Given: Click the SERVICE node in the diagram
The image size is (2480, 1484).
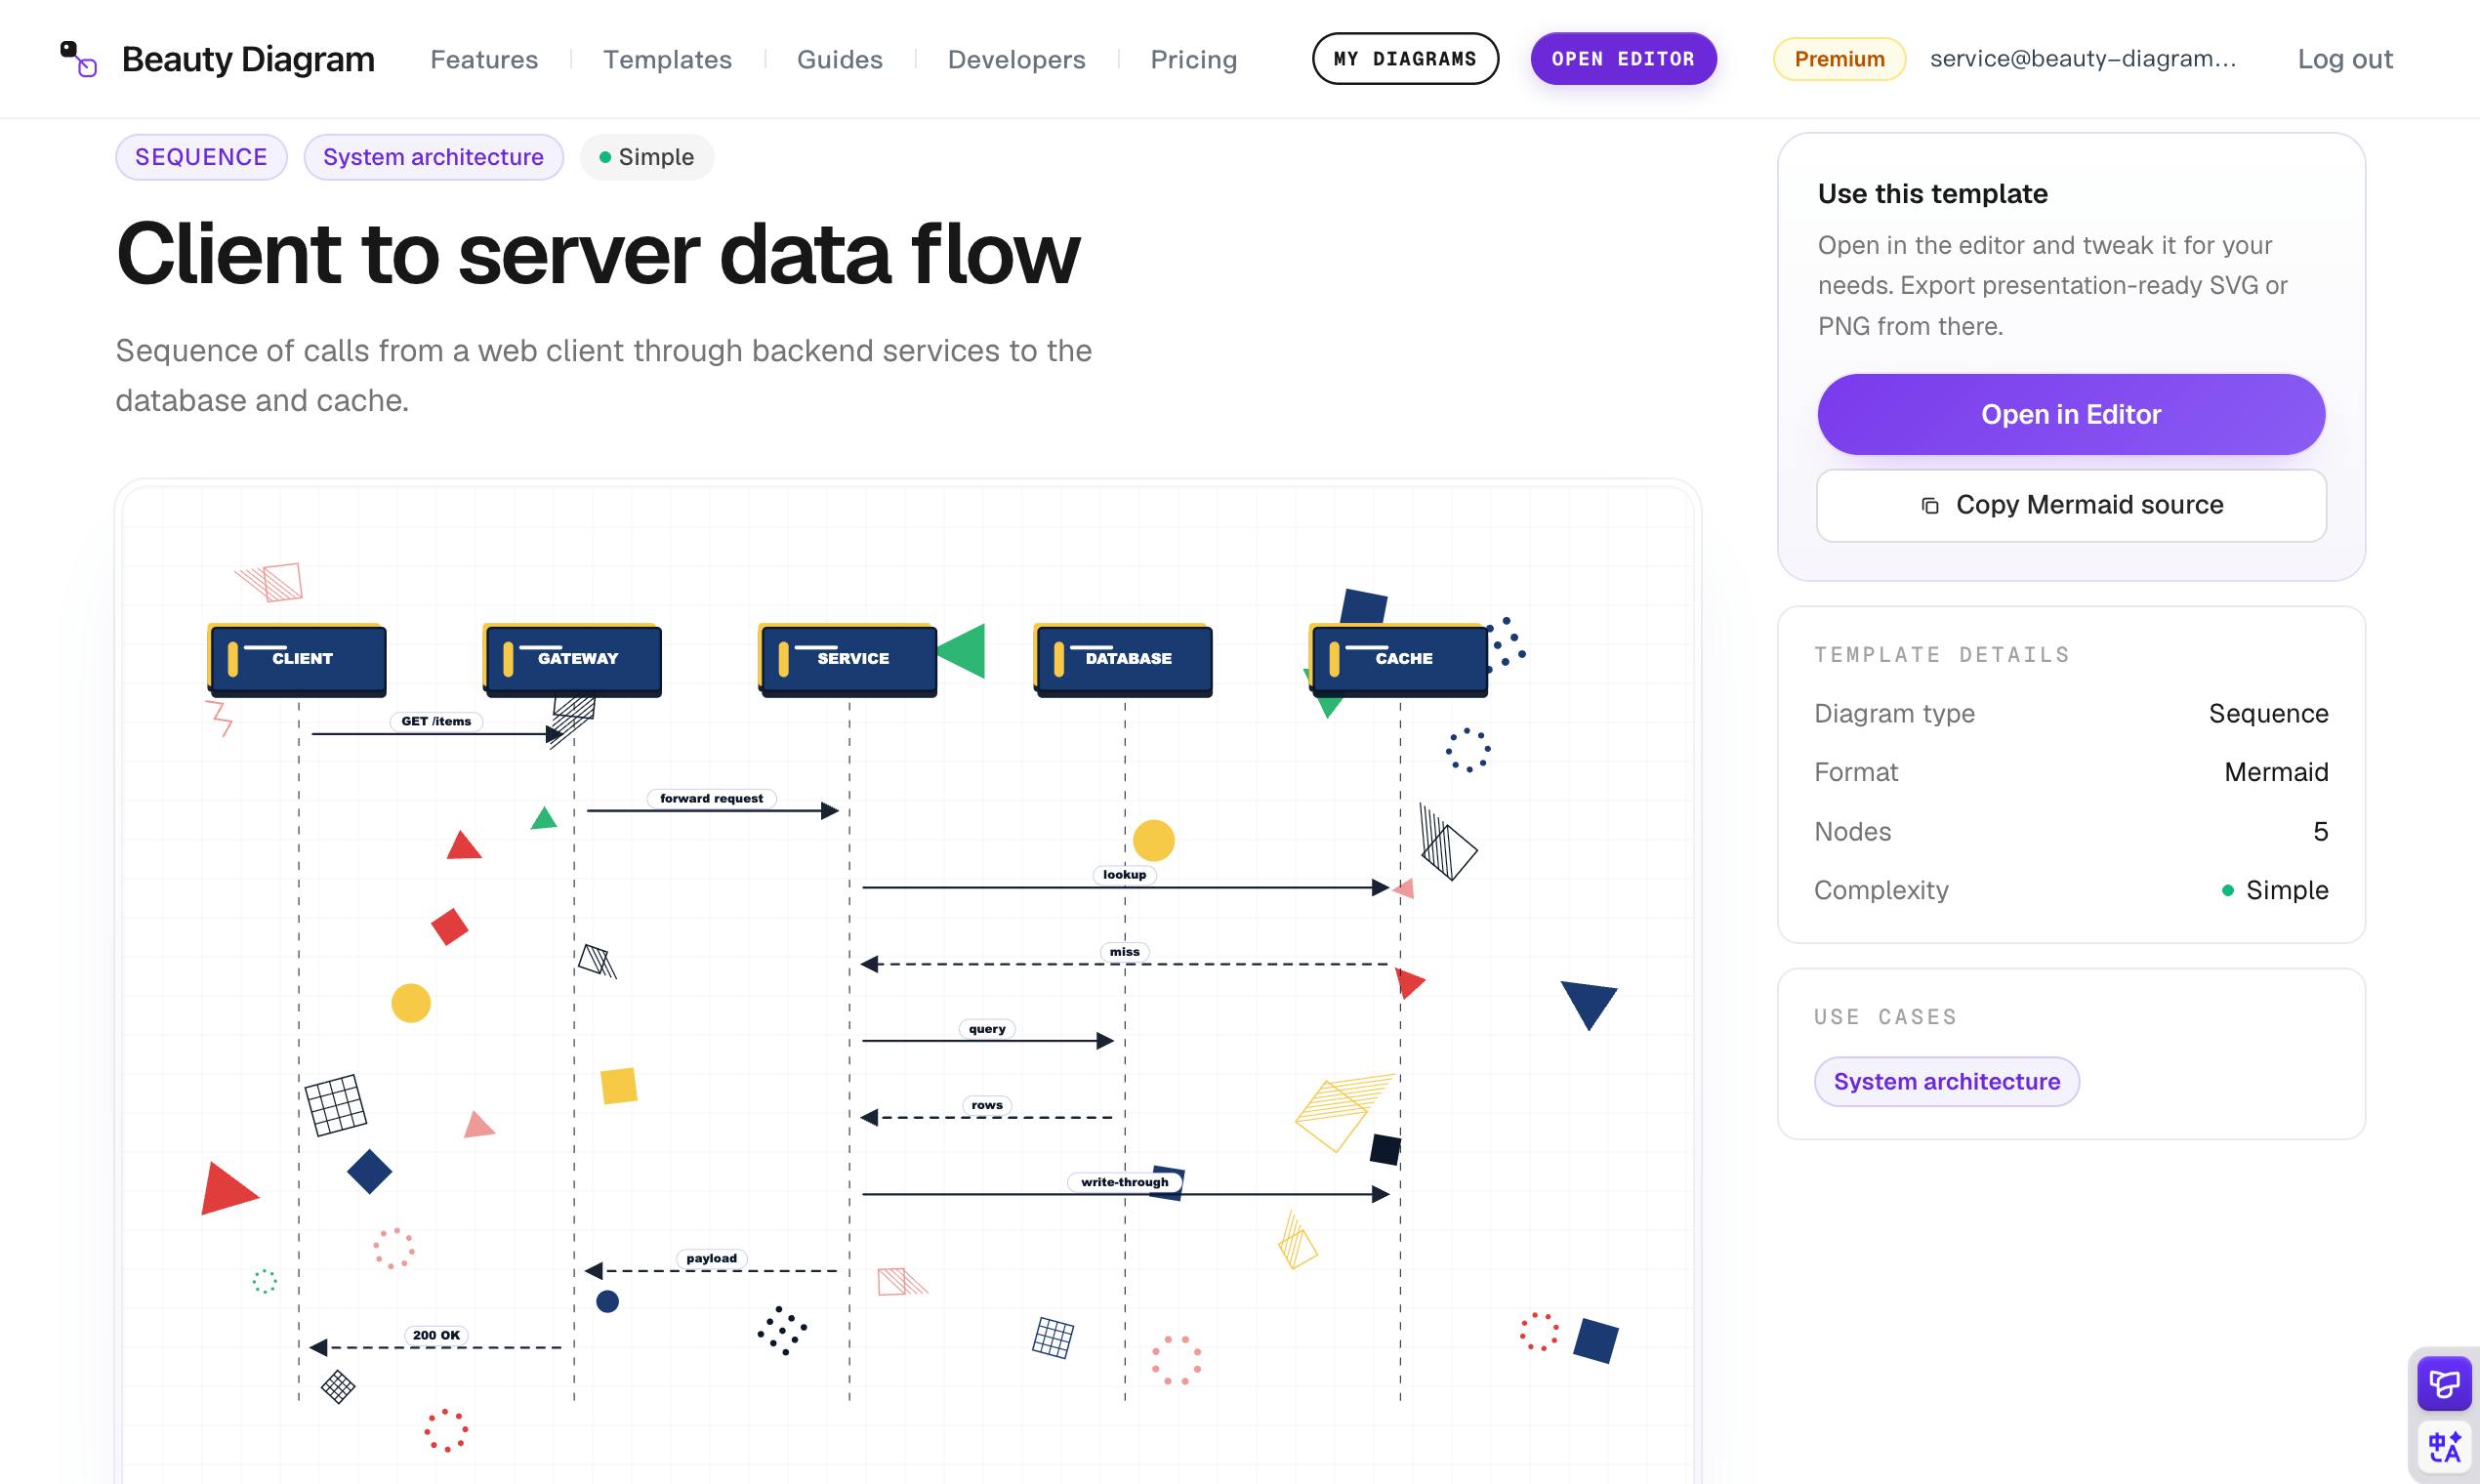Looking at the screenshot, I should tap(848, 659).
